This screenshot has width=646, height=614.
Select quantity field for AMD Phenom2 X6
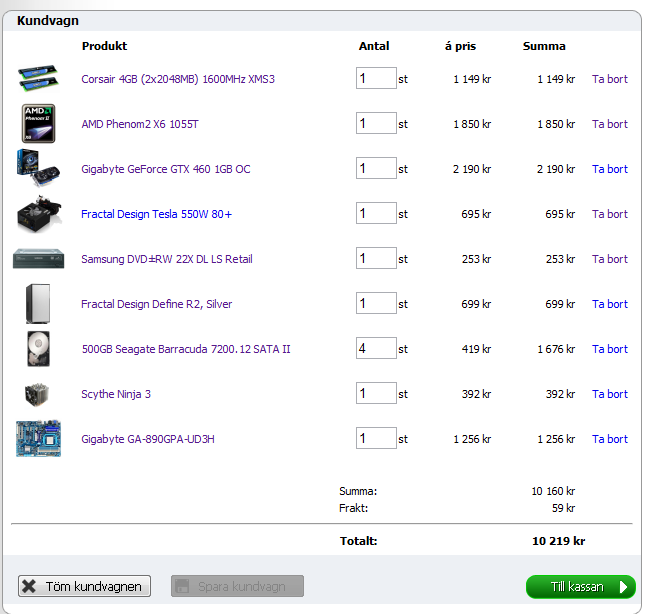pos(376,124)
